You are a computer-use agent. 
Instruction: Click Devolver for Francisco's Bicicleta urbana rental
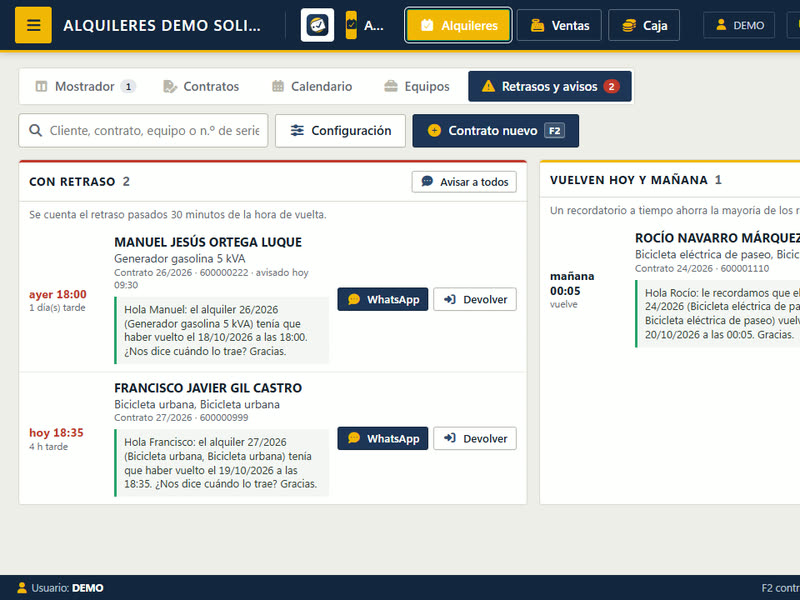[475, 439]
